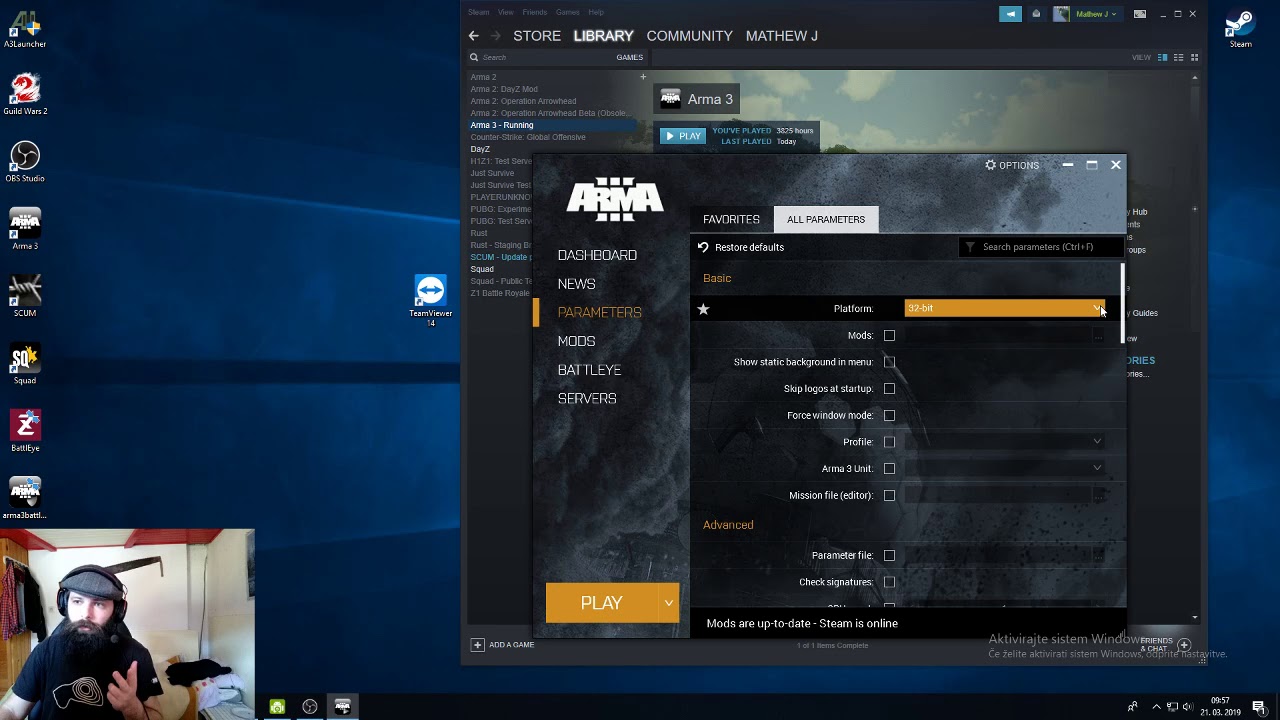
Task: Select the arma3battleye desktop shortcut
Action: pyautogui.click(x=25, y=497)
